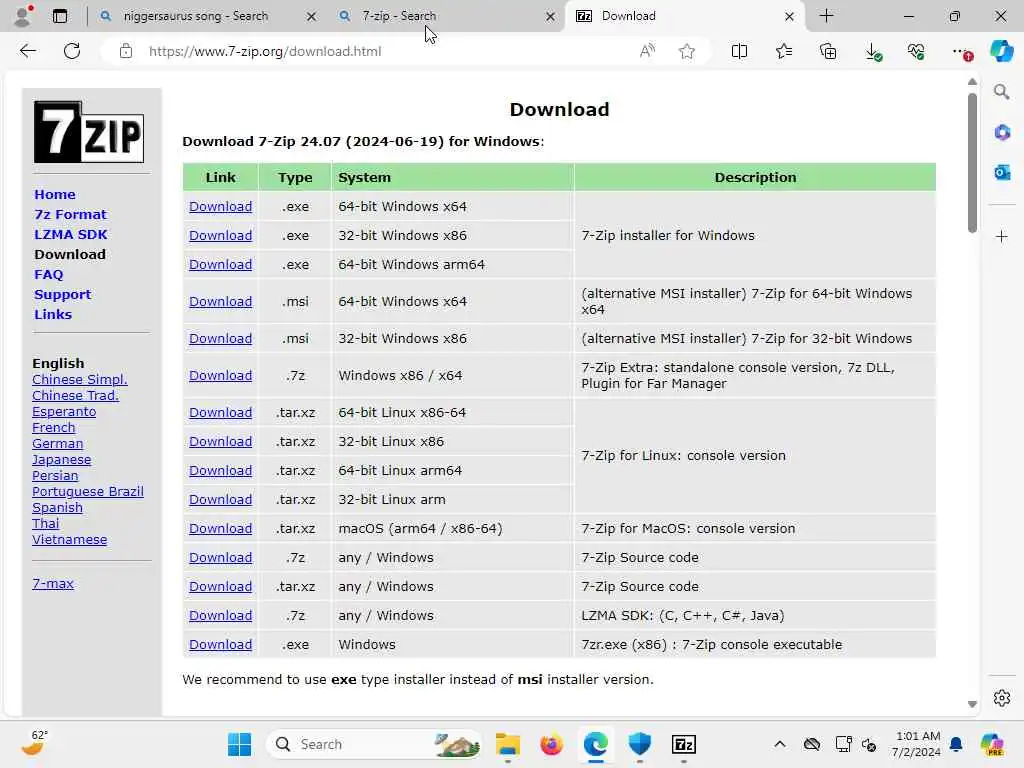
Task: Open Browser essentials heart icon
Action: [916, 51]
